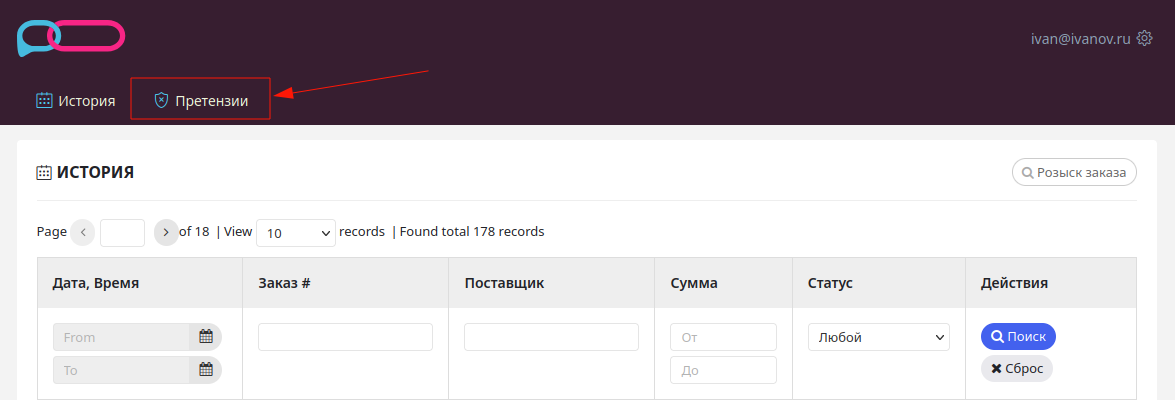Screen dimensions: 1175x400
Task: Open calendar picker for From date
Action: tap(205, 337)
